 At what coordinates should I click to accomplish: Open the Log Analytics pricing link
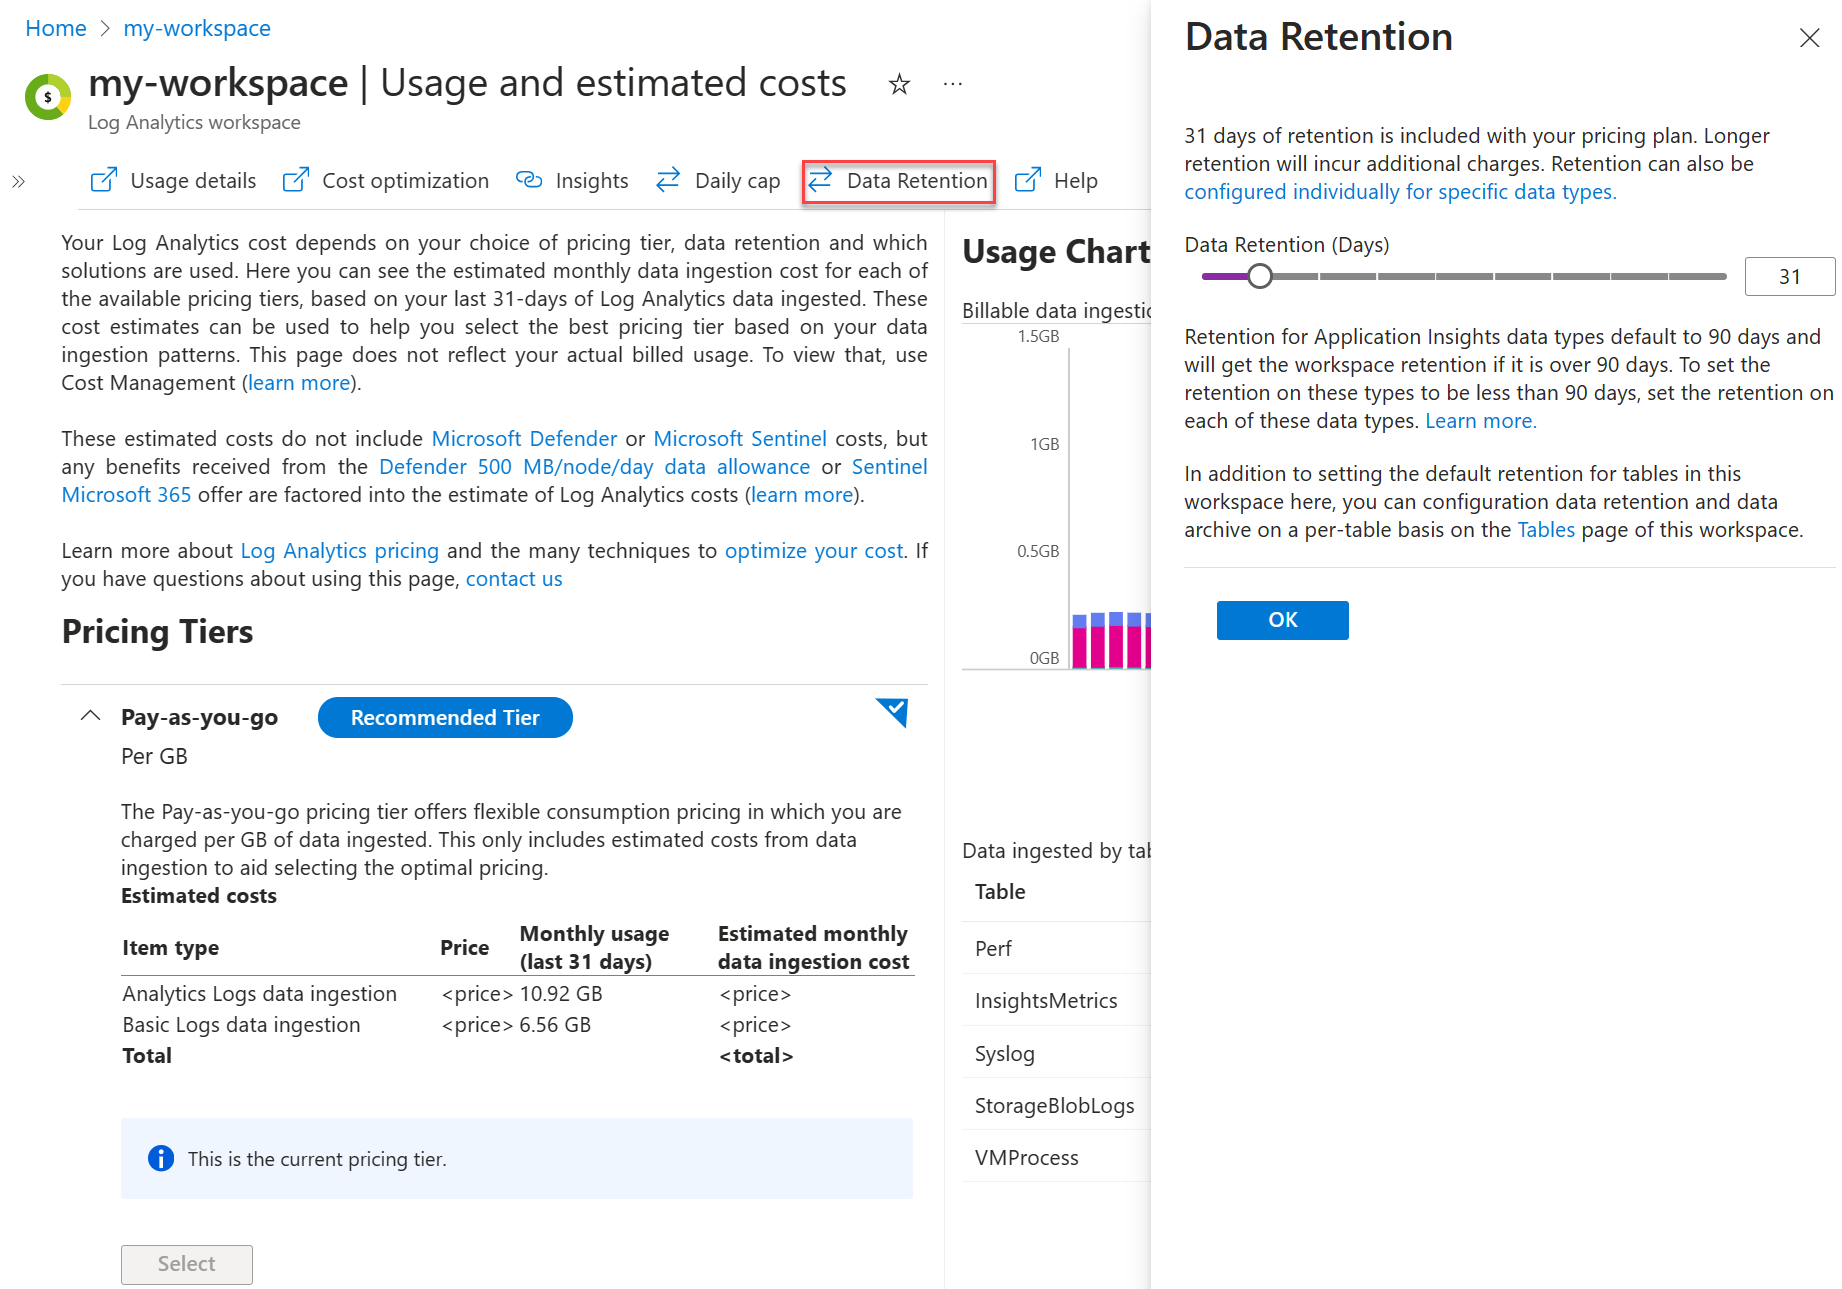tap(339, 551)
